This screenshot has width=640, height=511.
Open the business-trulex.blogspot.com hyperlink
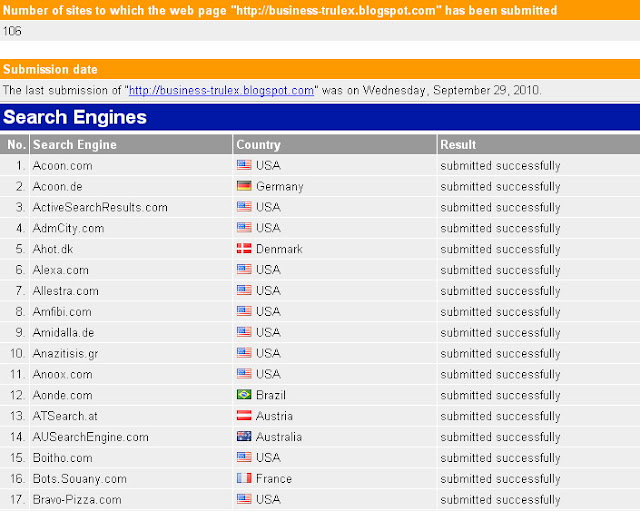[x=221, y=90]
